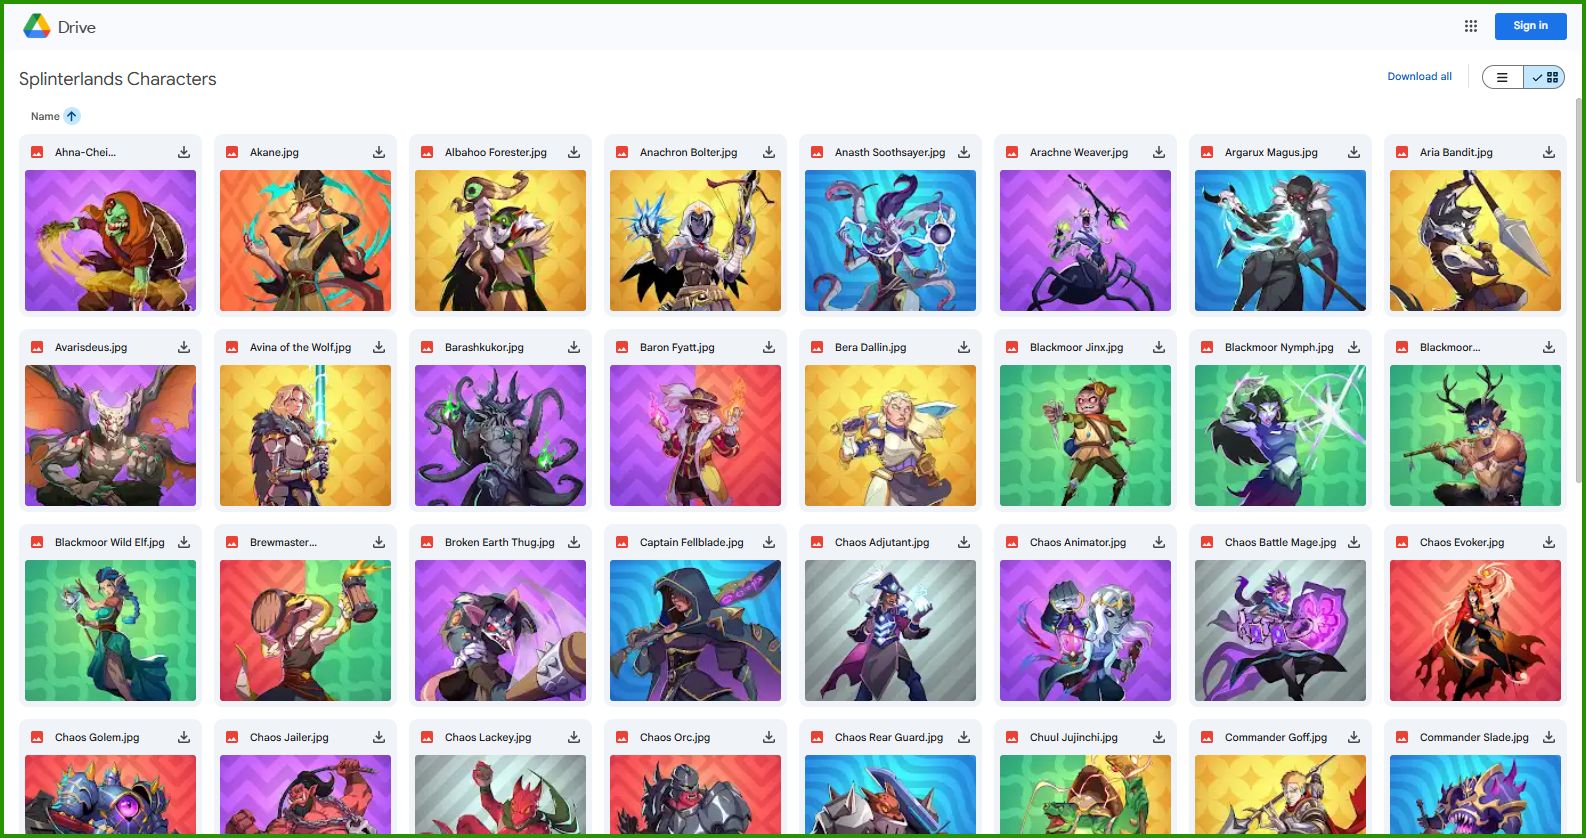Open the Chaos Evoker image thumbnail

pos(1475,630)
